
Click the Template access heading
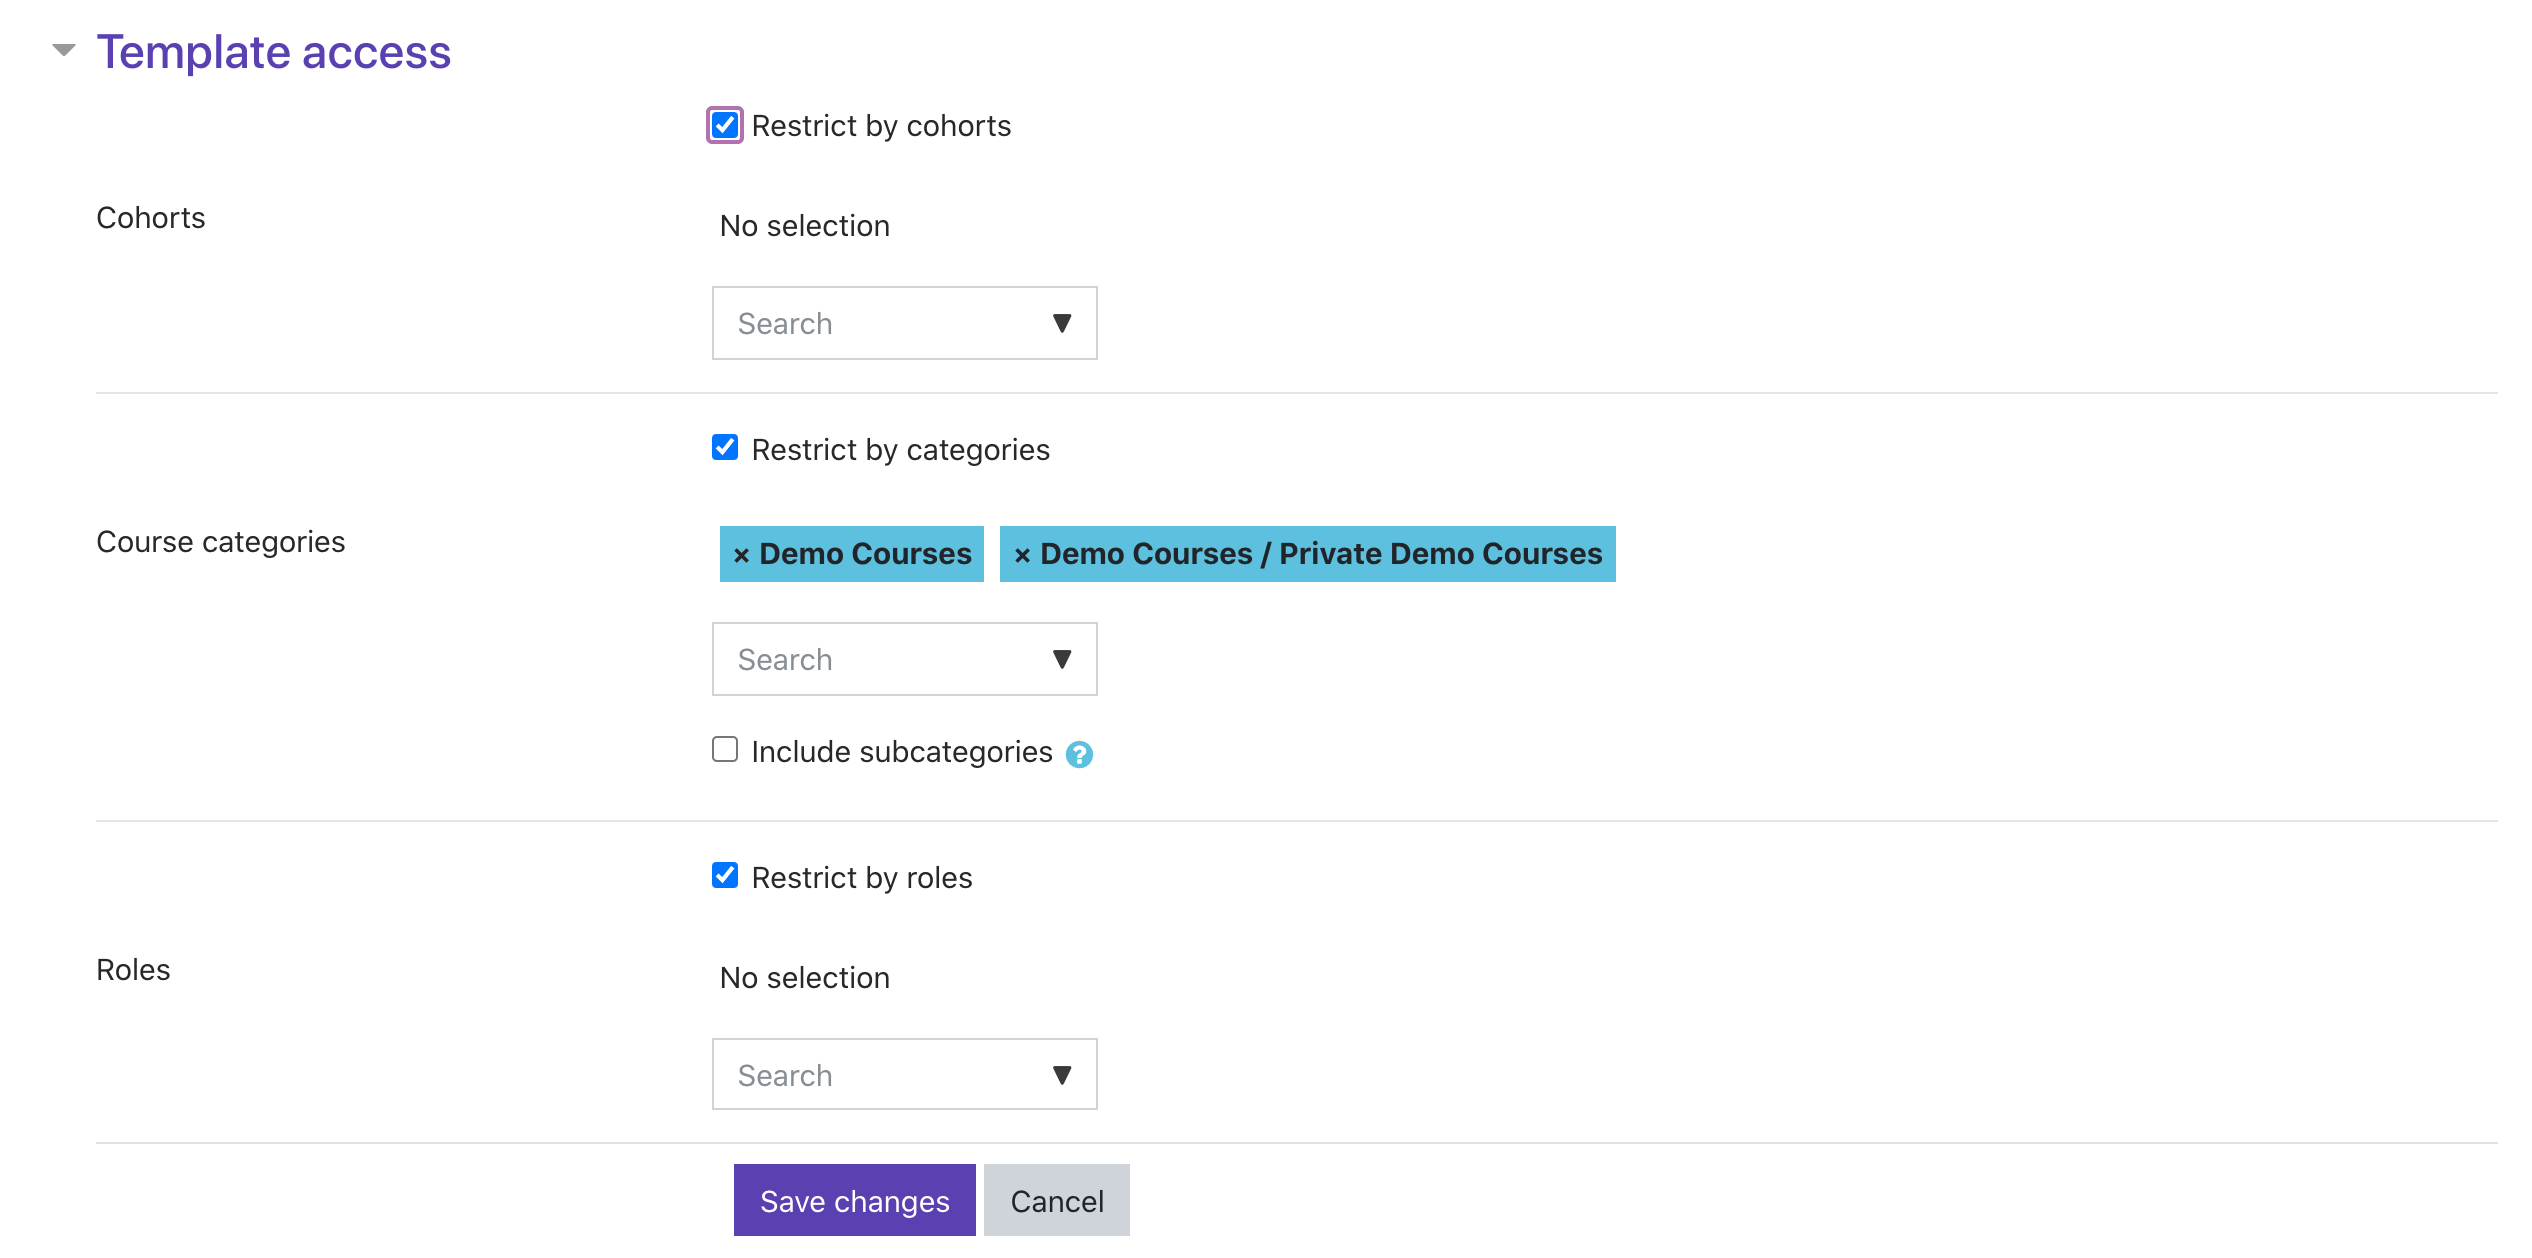coord(274,51)
